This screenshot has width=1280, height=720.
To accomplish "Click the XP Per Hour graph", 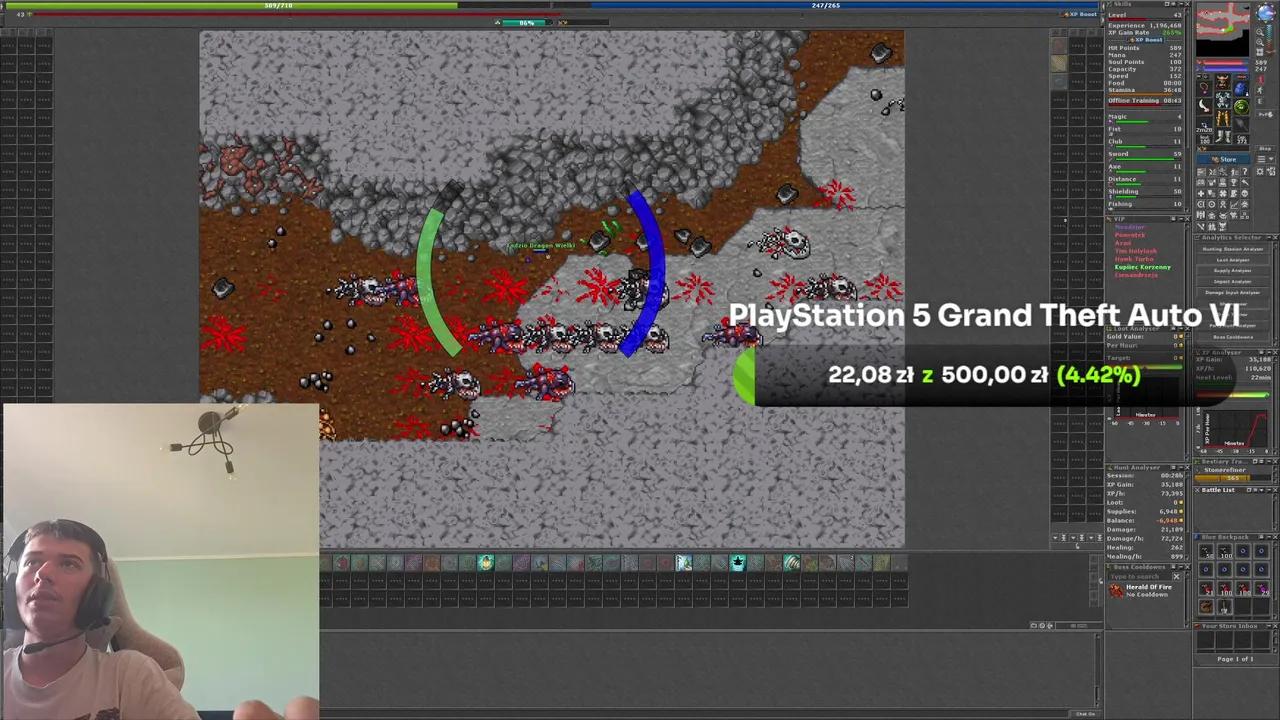I will (1236, 429).
